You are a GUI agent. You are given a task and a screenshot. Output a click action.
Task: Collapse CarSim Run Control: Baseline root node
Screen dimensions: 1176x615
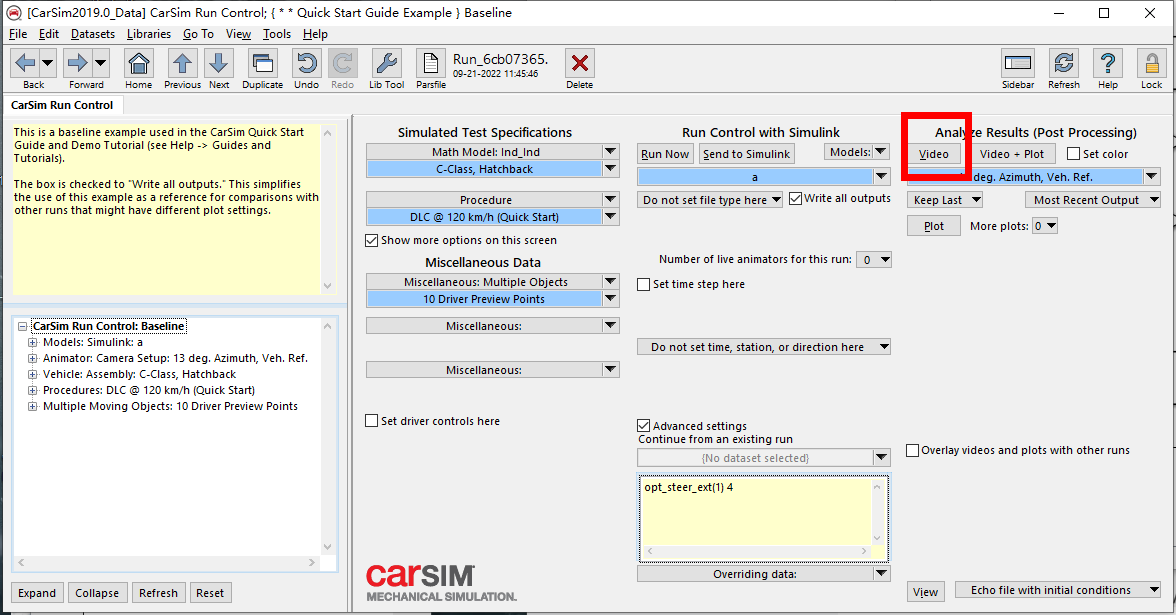[22, 326]
